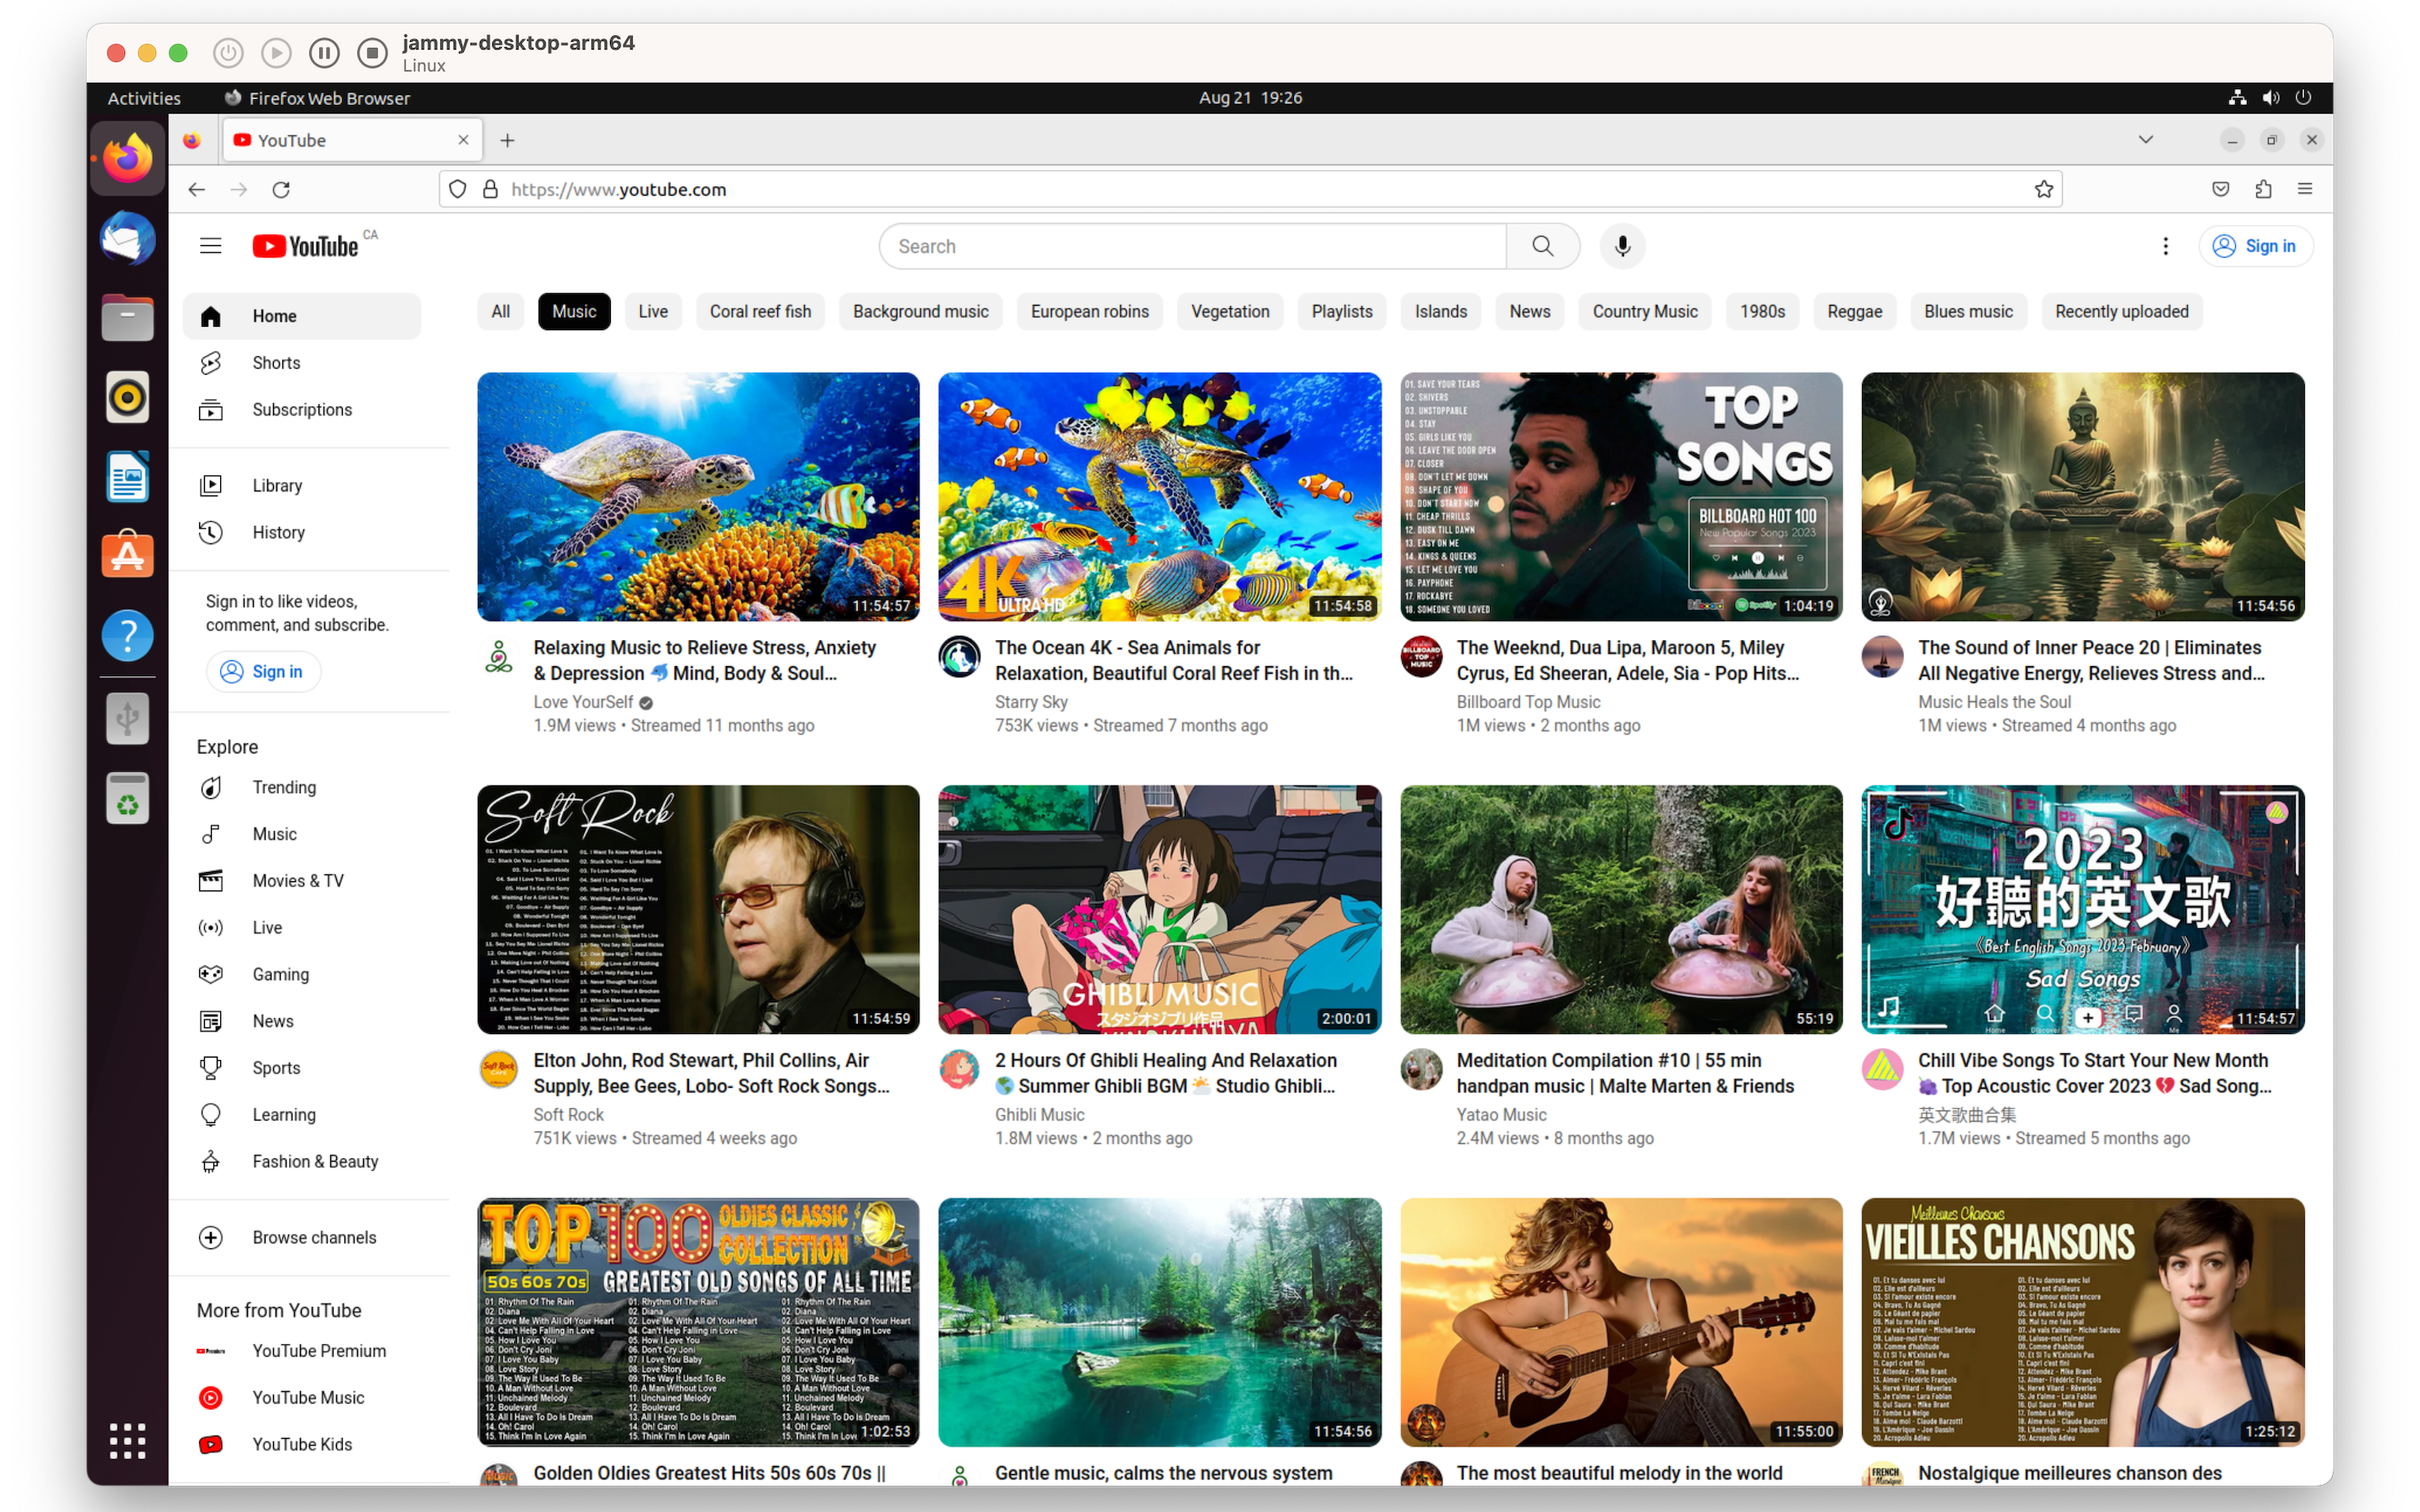This screenshot has width=2420, height=1512.
Task: Open Firefox application menu
Action: point(2305,189)
